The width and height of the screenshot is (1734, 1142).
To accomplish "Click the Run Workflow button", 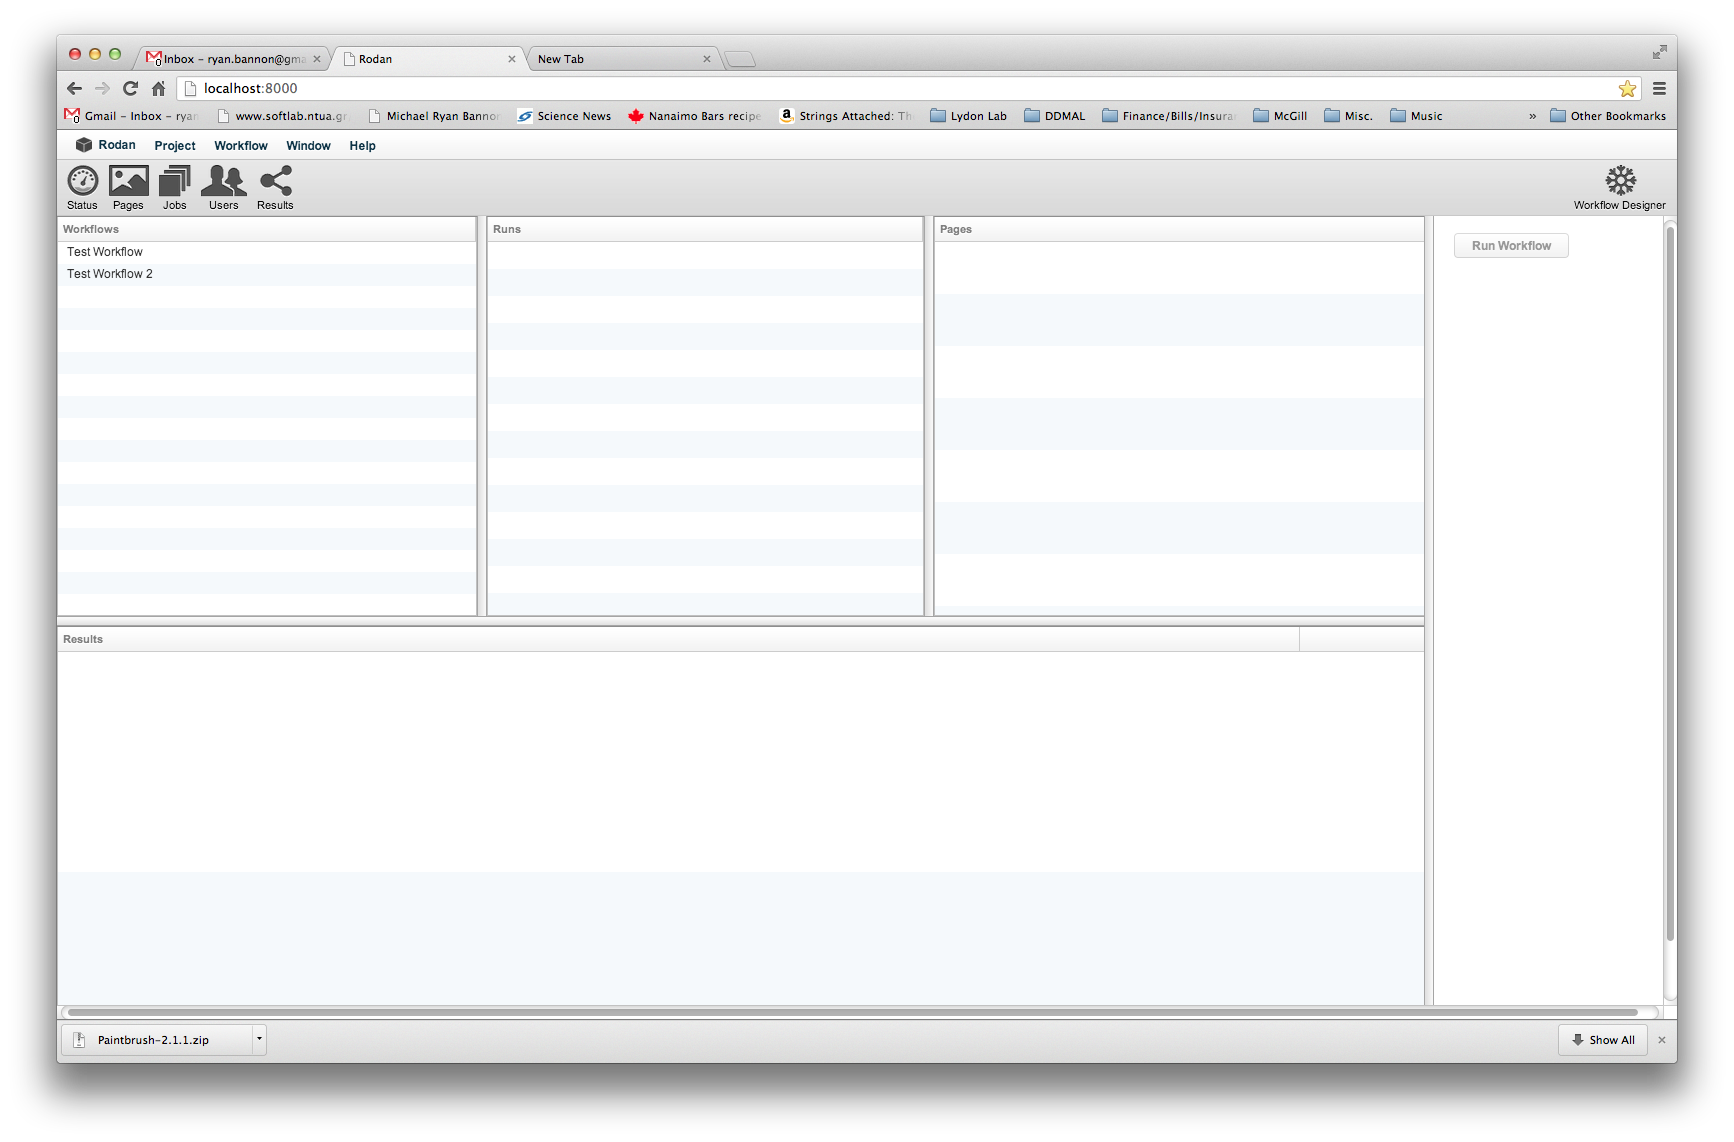I will tap(1510, 245).
